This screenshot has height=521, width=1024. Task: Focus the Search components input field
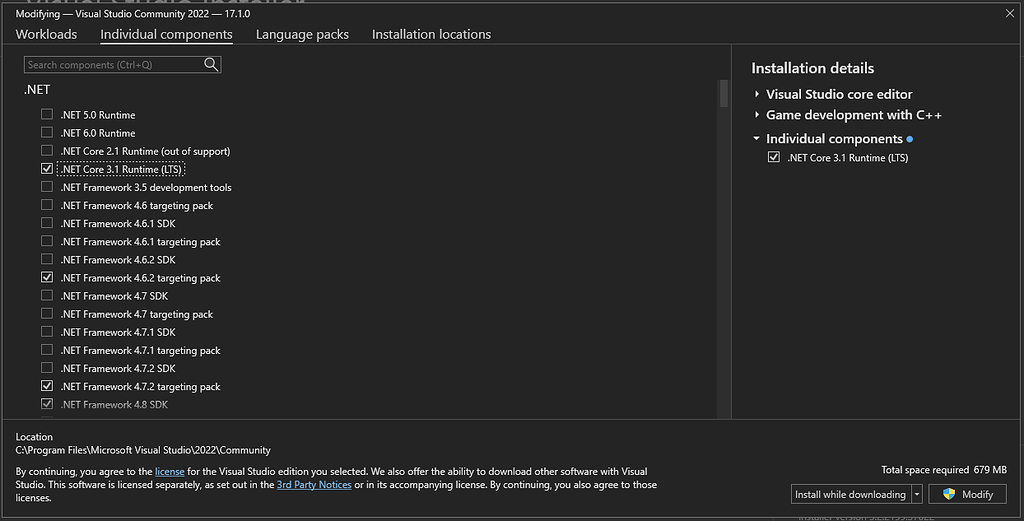click(x=112, y=64)
